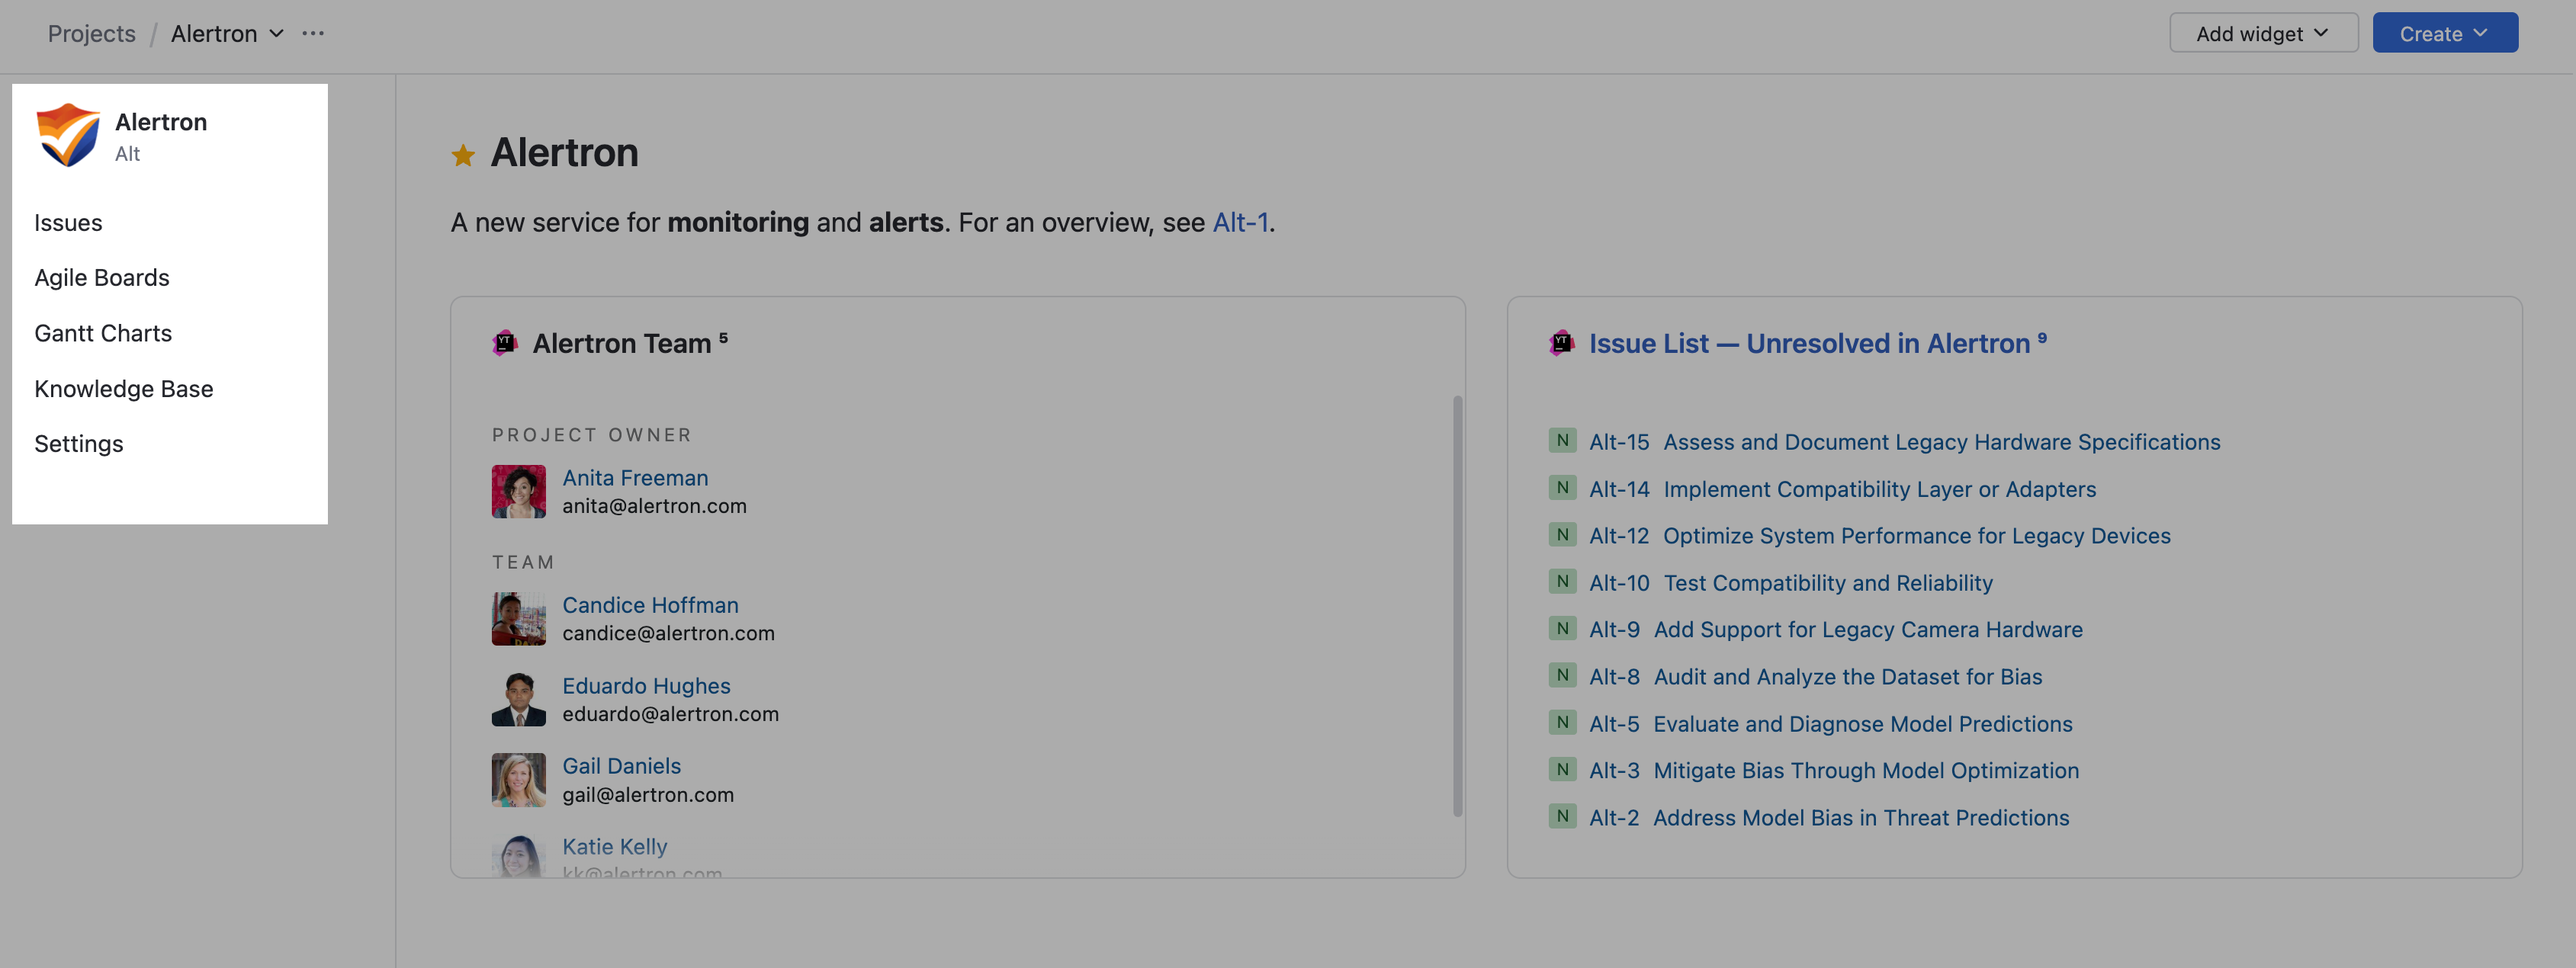This screenshot has width=2576, height=968.
Task: Open issue Evaluate and Diagnose Model Predictions
Action: (1862, 724)
